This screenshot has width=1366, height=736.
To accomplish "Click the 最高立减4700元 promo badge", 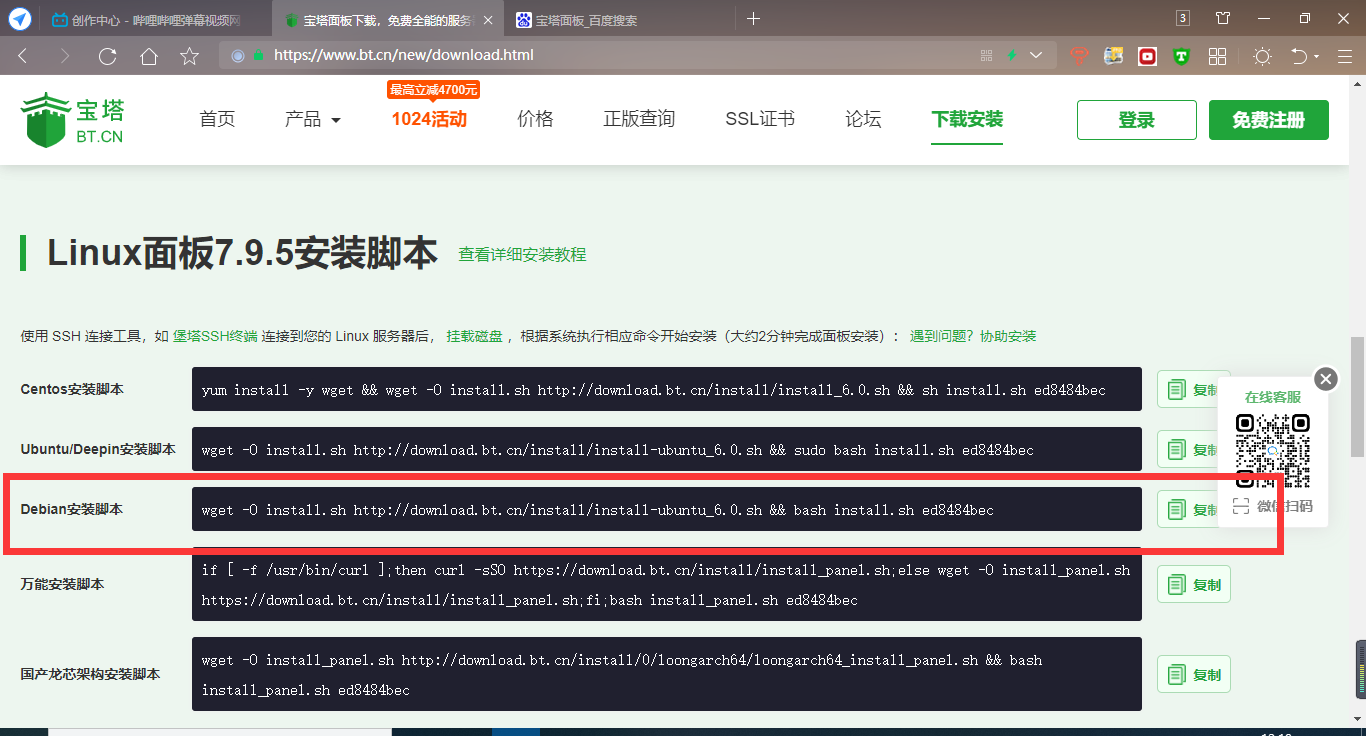I will (x=433, y=90).
